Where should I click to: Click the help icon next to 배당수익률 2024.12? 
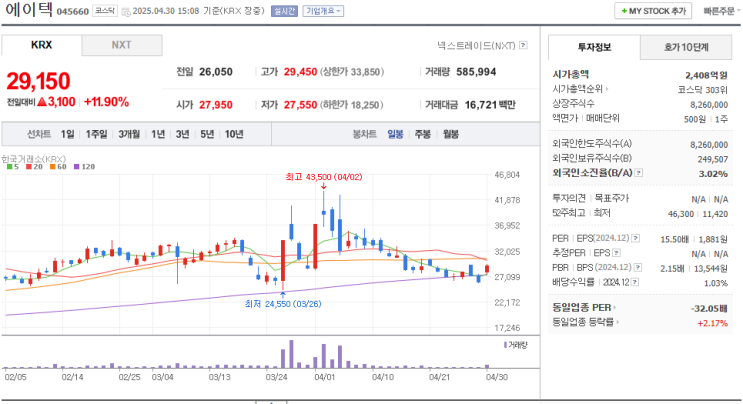point(635,282)
